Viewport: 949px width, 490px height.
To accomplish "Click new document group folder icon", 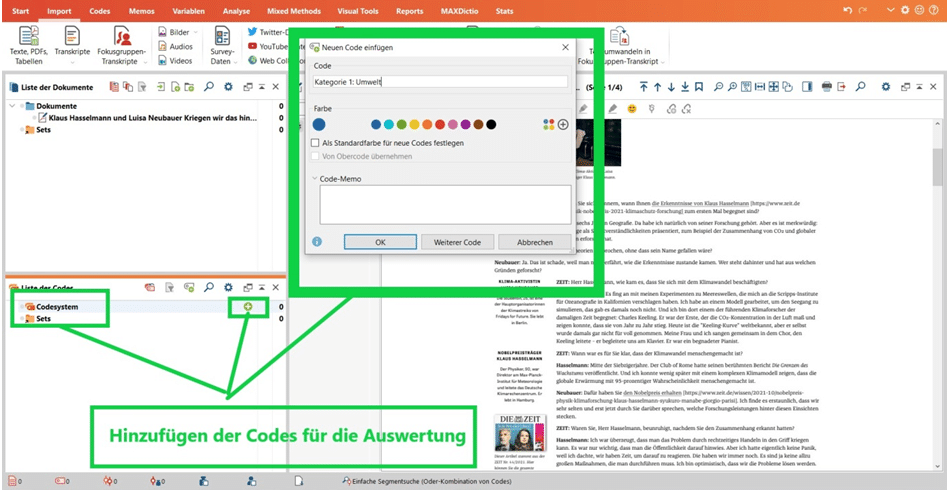I will pyautogui.click(x=189, y=87).
